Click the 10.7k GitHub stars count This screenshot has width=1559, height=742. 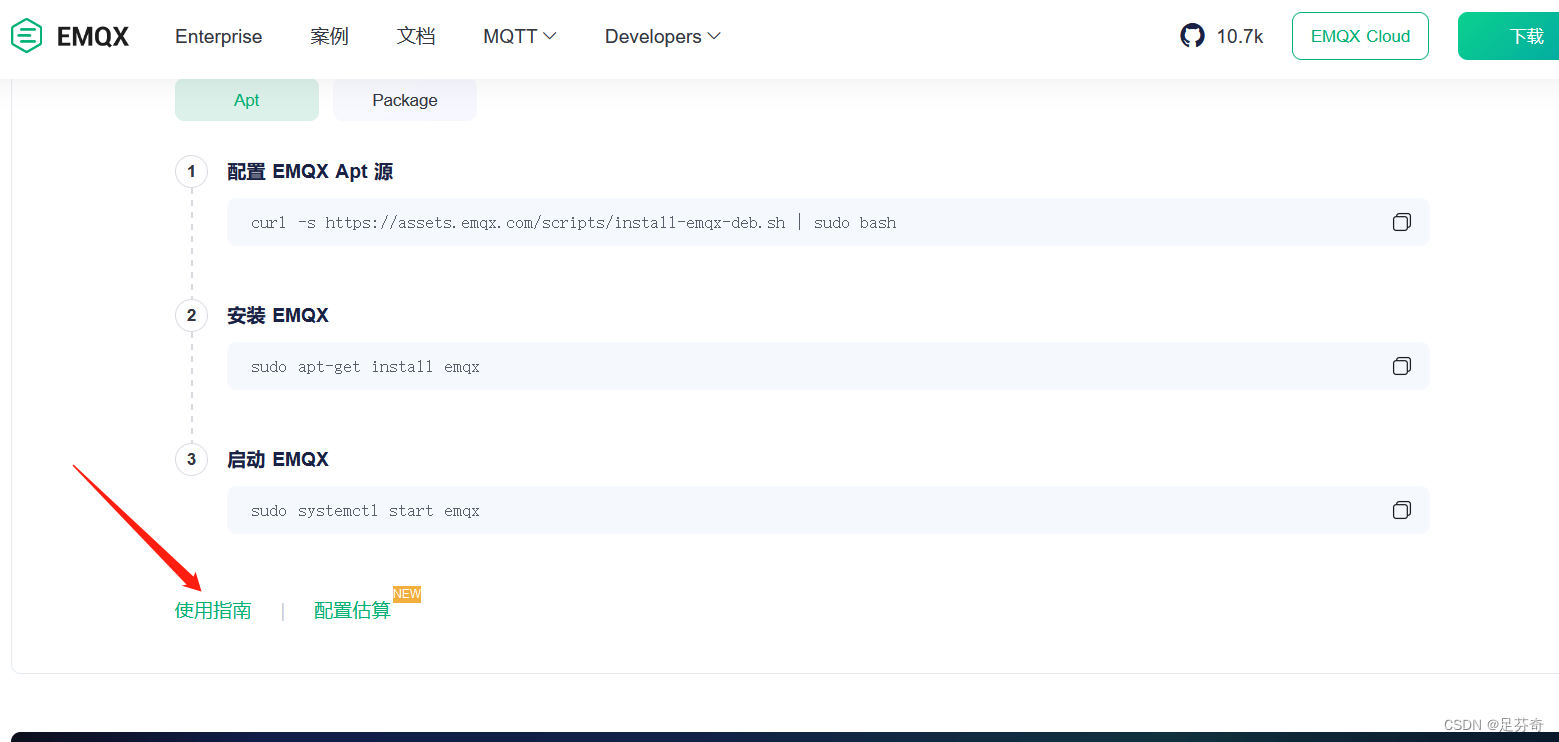(1240, 36)
